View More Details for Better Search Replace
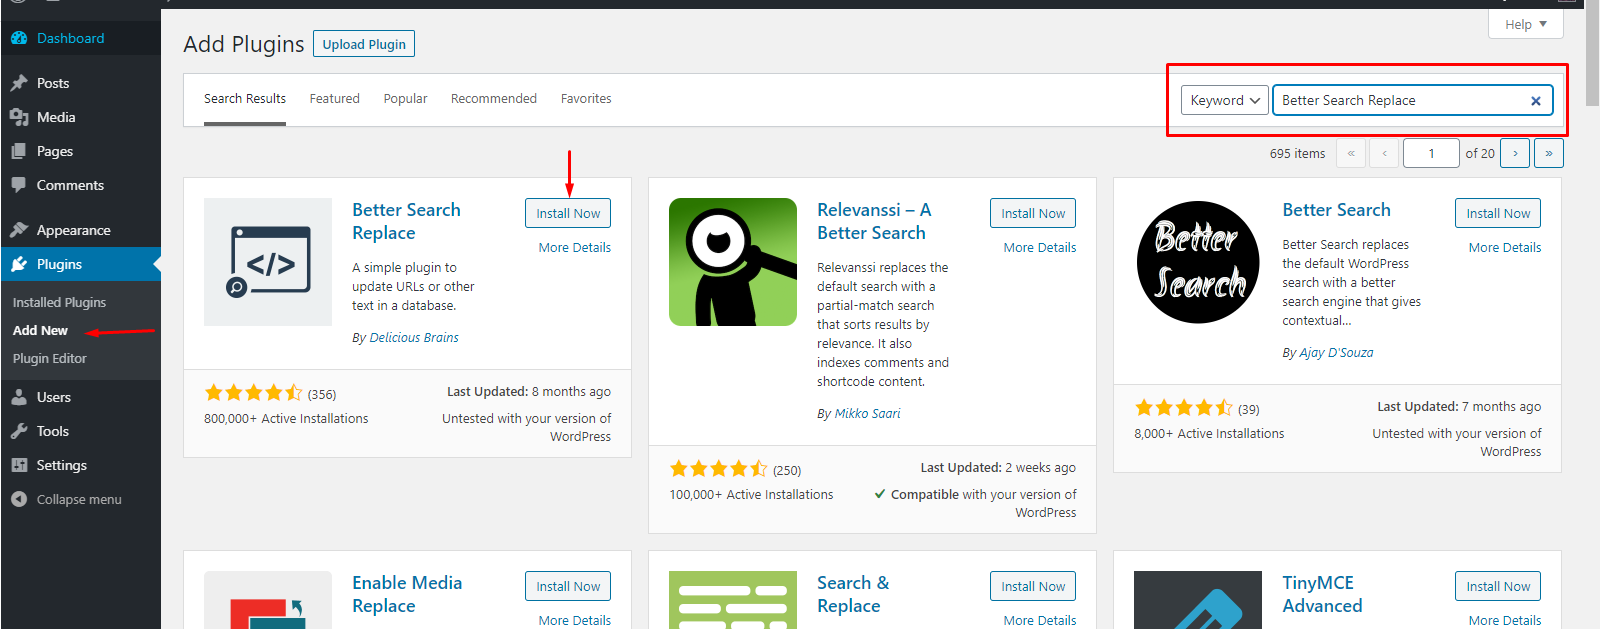Viewport: 1600px width, 629px height. point(575,247)
